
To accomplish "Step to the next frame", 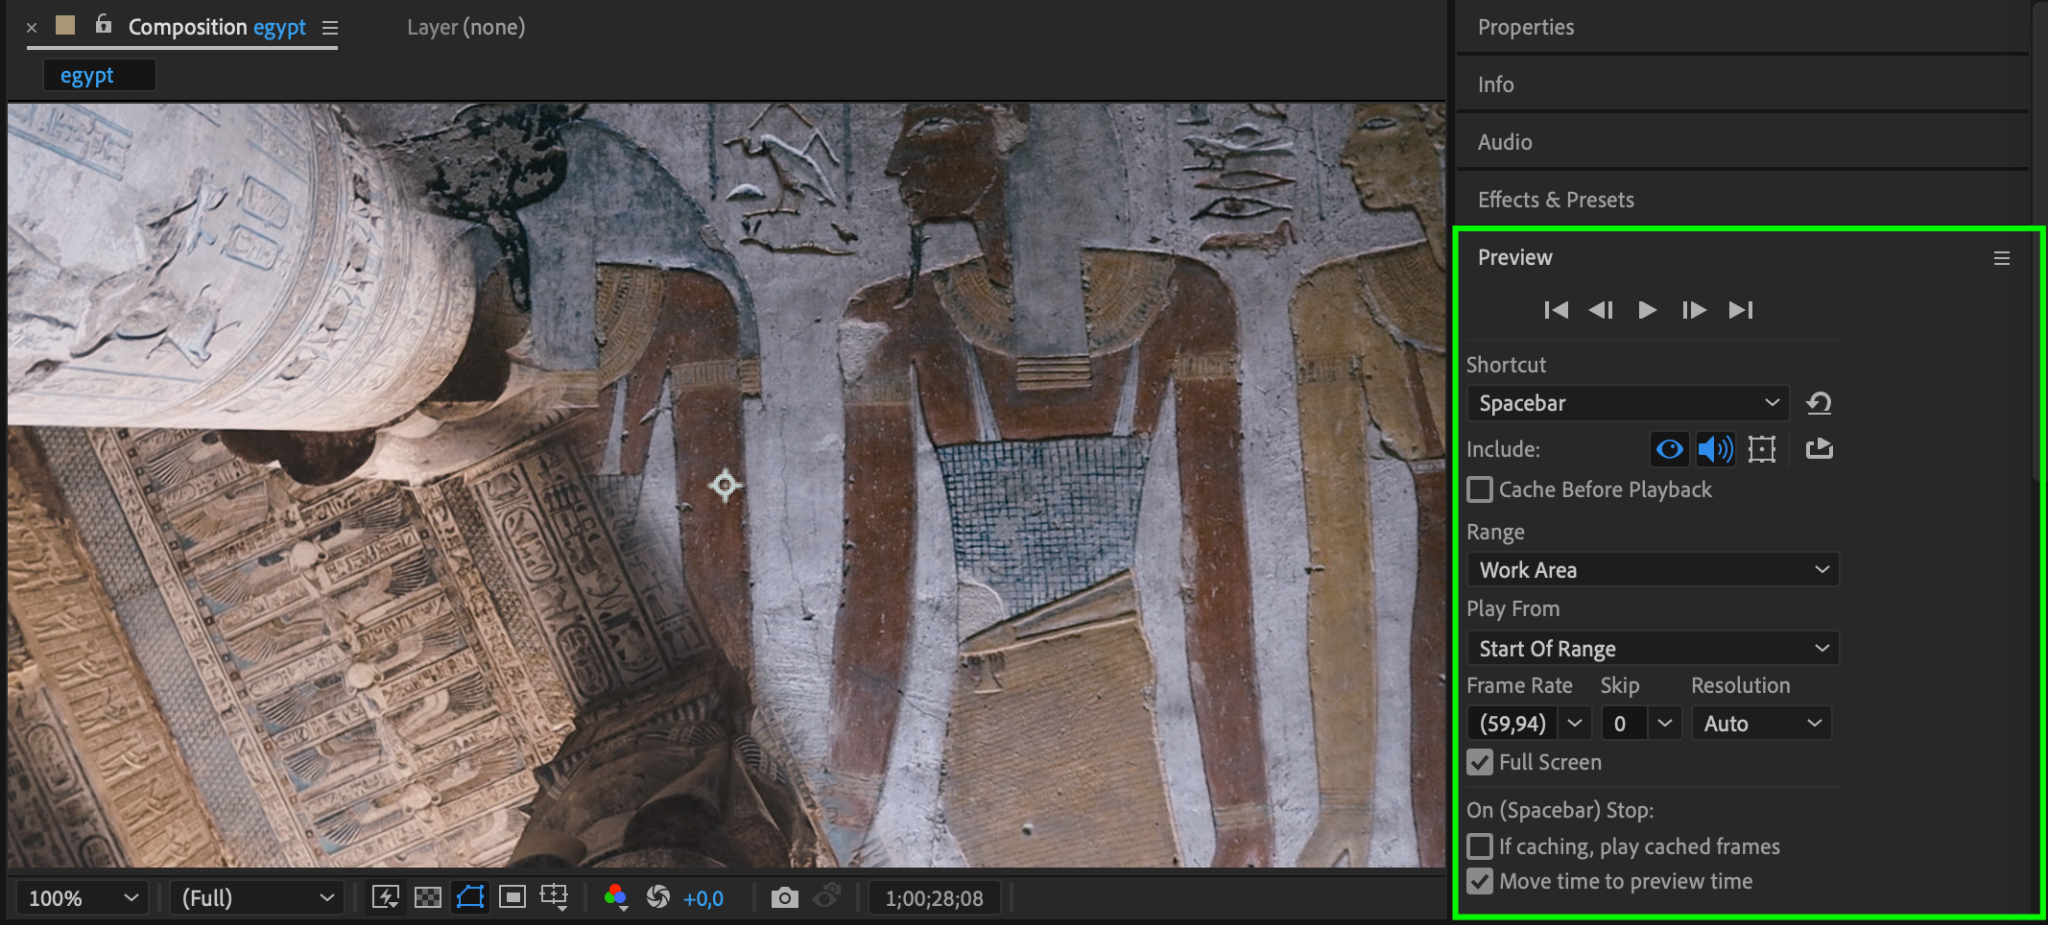I will click(1693, 310).
